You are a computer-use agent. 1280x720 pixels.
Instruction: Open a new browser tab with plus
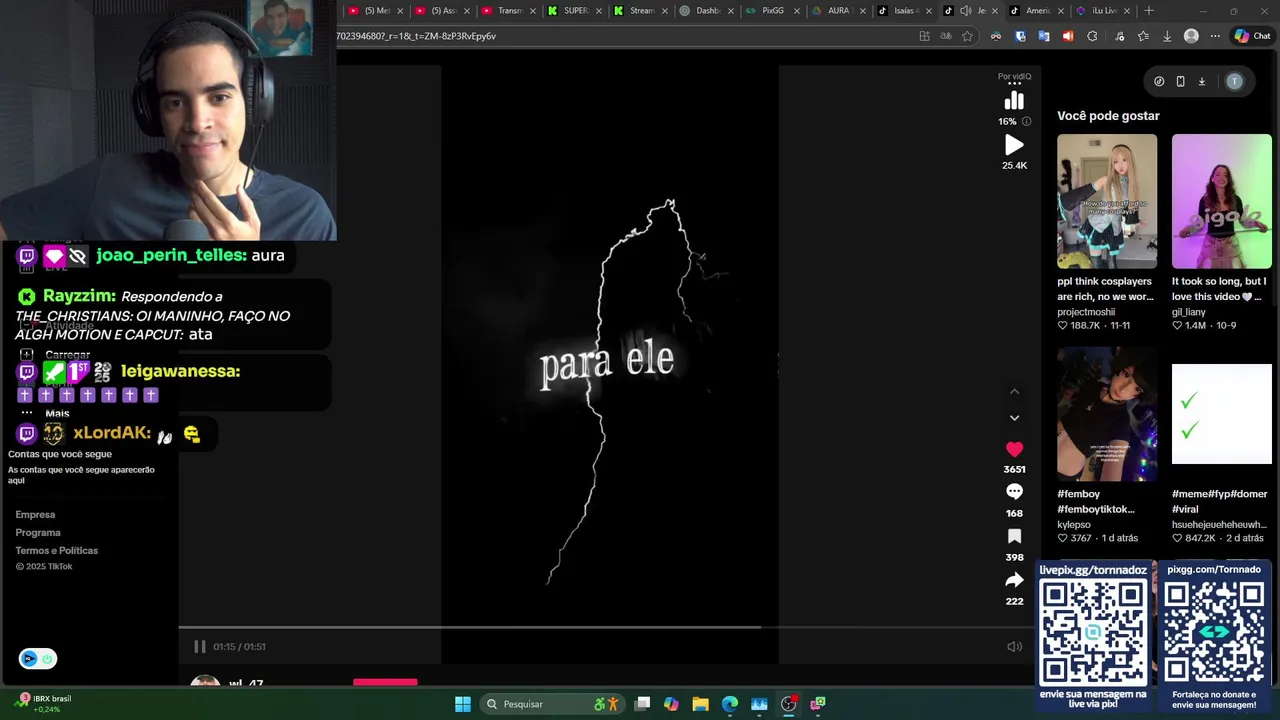(x=1149, y=11)
